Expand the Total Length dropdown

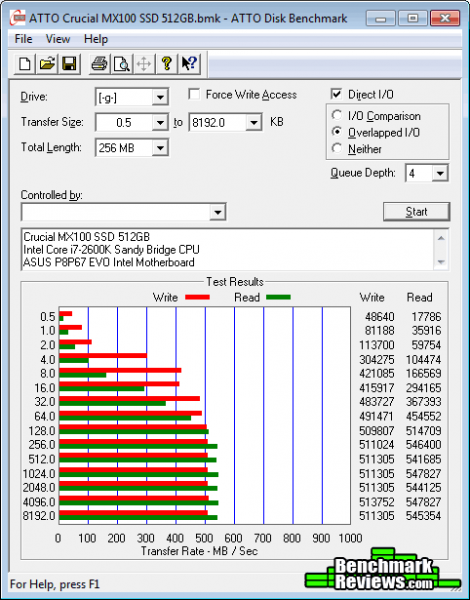160,148
